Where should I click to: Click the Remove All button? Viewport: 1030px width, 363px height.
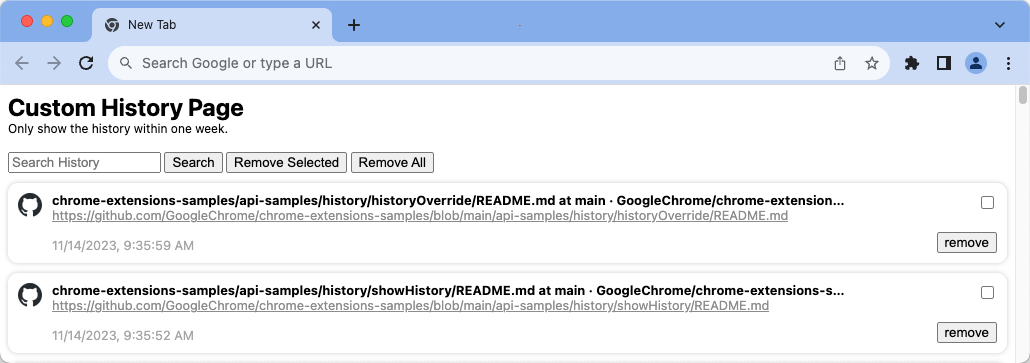coord(392,162)
